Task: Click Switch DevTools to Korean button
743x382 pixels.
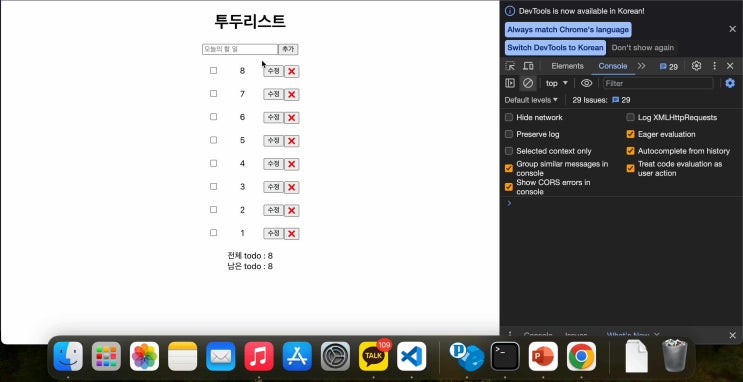Action: coord(555,48)
